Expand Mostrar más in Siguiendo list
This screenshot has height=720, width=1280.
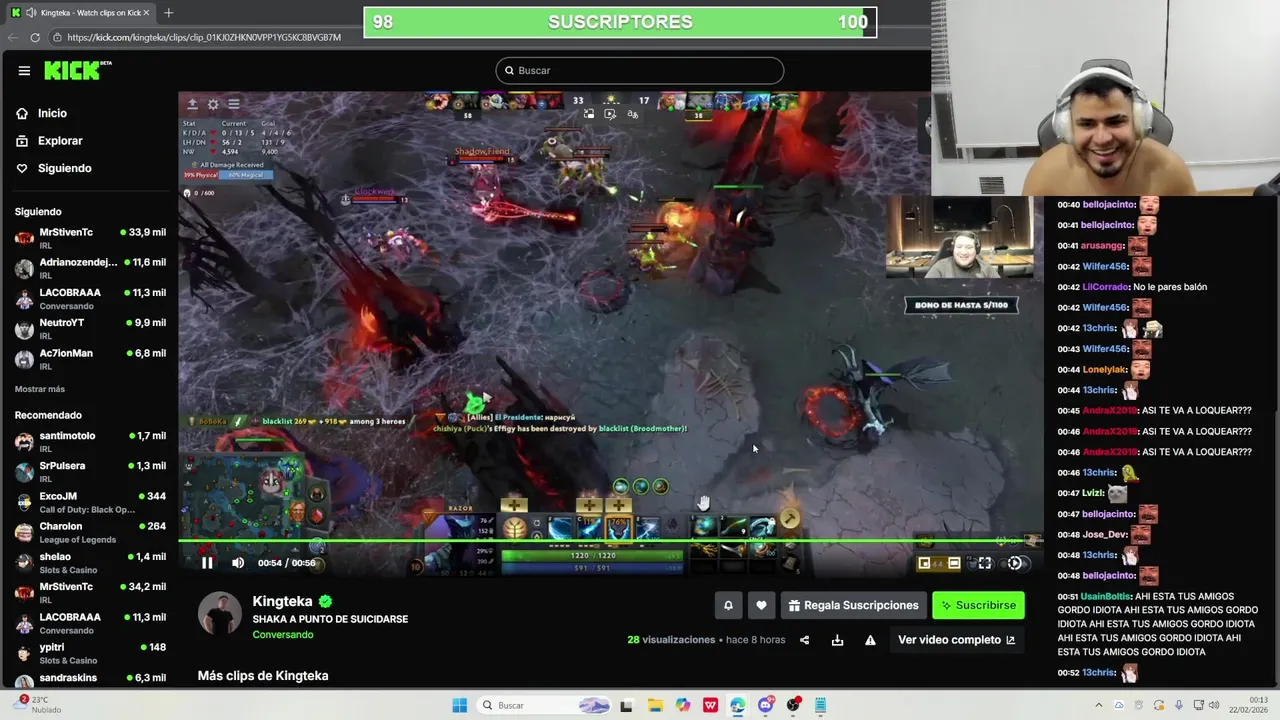pos(40,389)
